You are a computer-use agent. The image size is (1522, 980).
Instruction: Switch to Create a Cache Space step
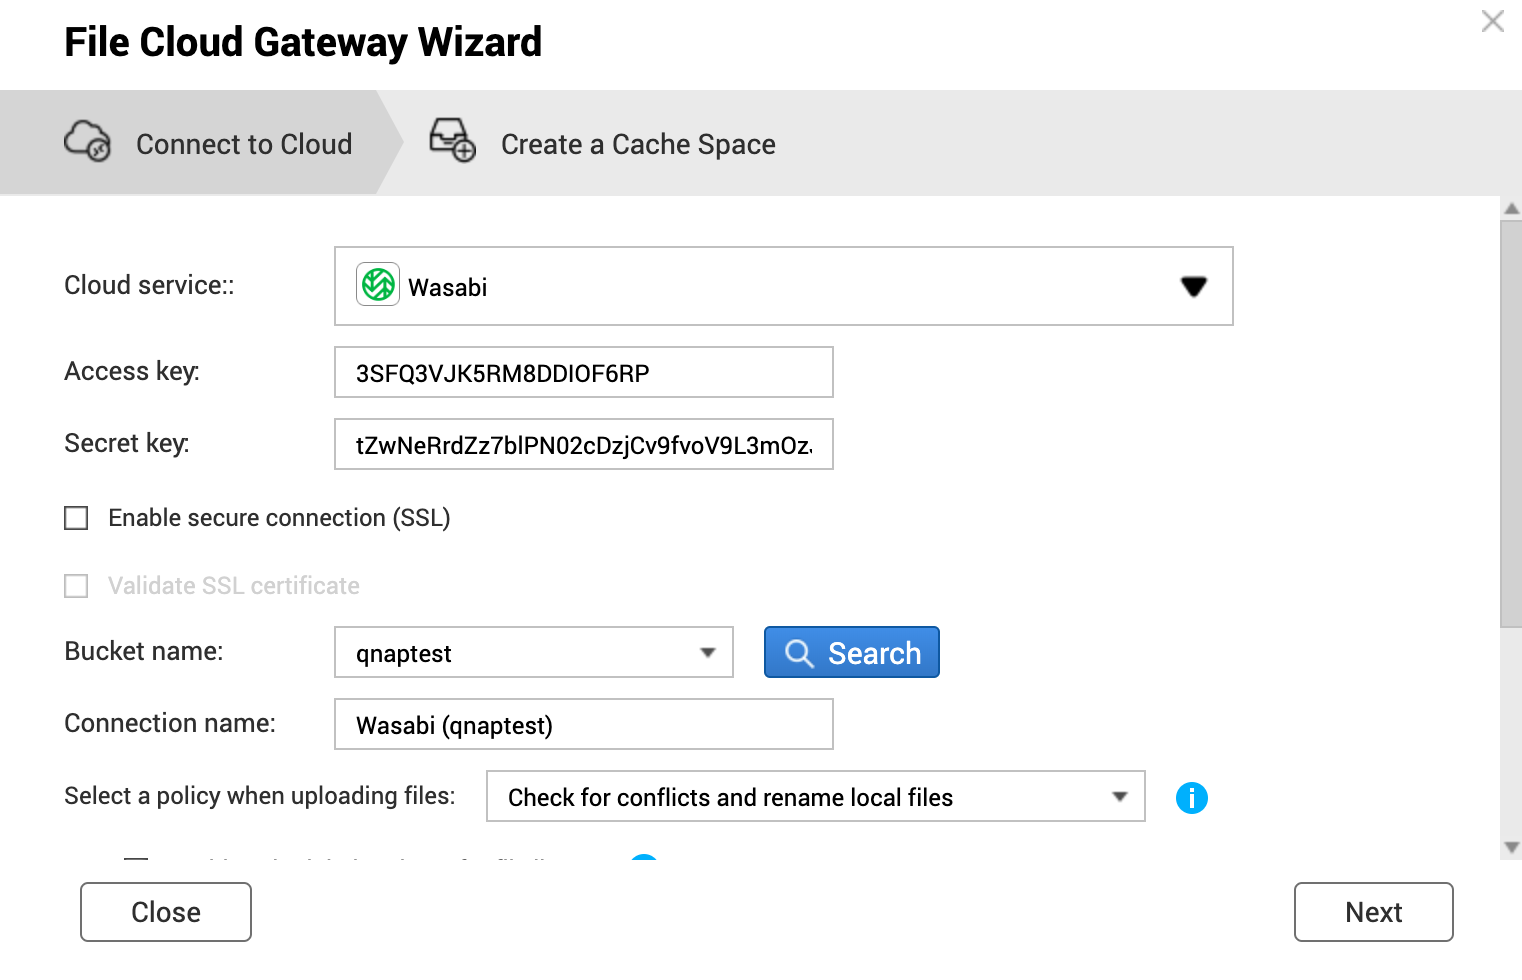tap(602, 142)
